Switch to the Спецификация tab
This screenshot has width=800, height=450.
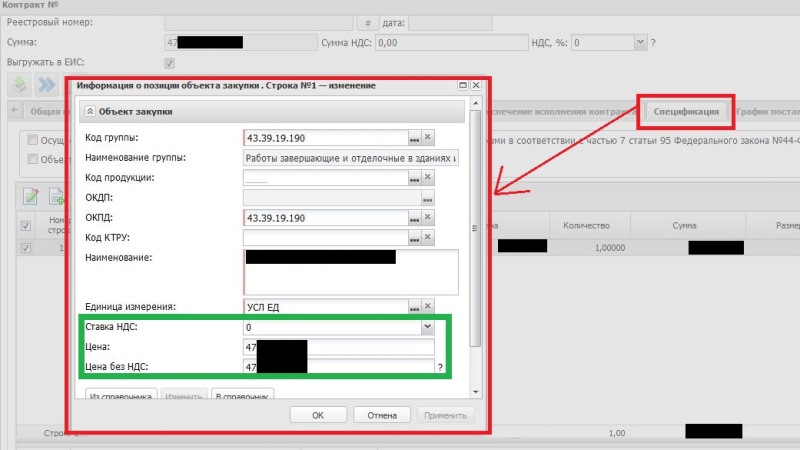686,111
